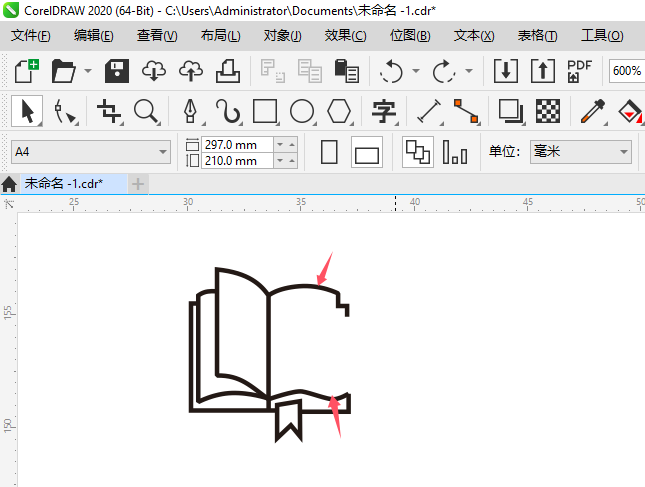The image size is (645, 487).
Task: Select the Color Eyedropper tool
Action: (592, 111)
